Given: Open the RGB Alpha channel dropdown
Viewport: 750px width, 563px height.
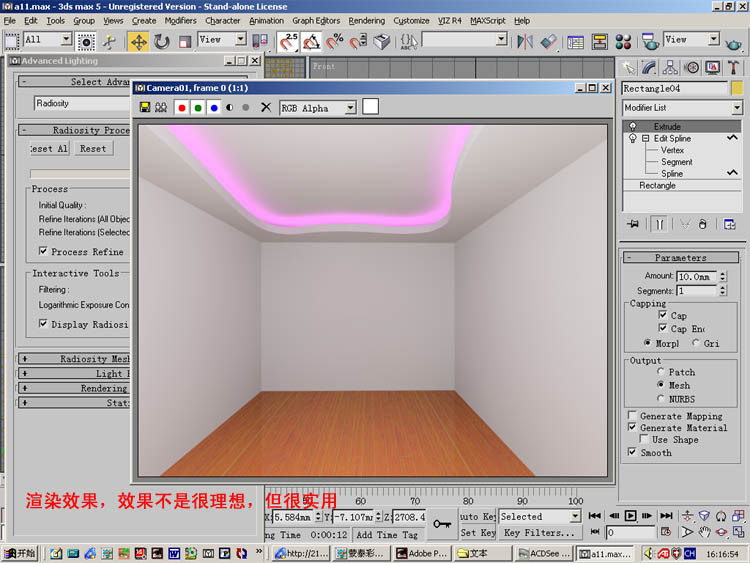Looking at the screenshot, I should pyautogui.click(x=318, y=107).
